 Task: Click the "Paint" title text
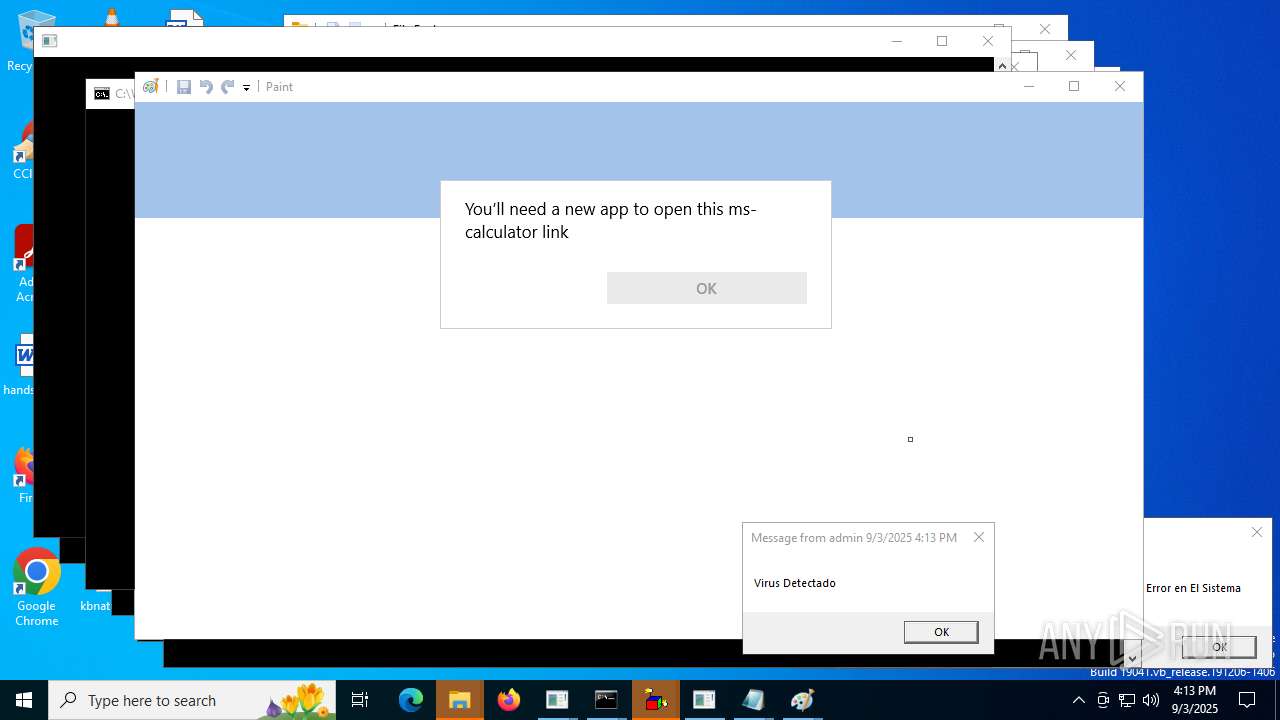280,87
